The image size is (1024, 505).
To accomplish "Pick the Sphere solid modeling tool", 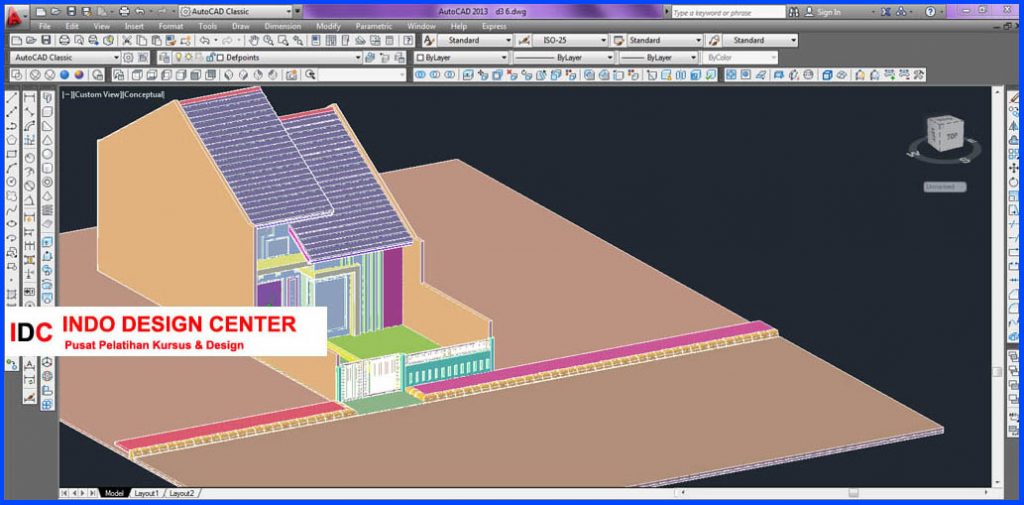I will [x=48, y=154].
